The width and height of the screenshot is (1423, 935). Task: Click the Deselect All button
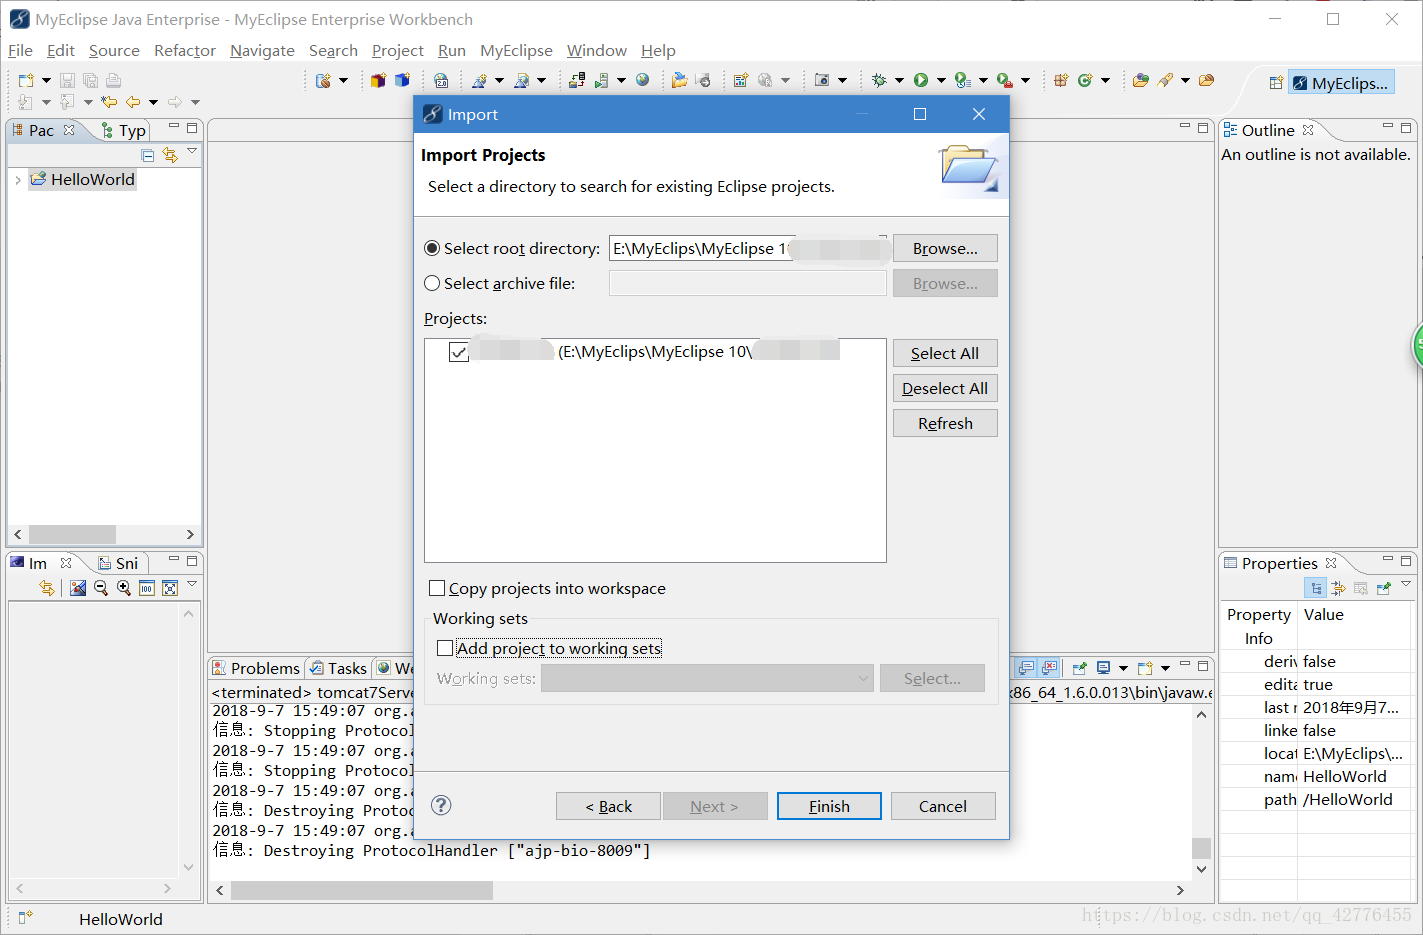pos(945,388)
